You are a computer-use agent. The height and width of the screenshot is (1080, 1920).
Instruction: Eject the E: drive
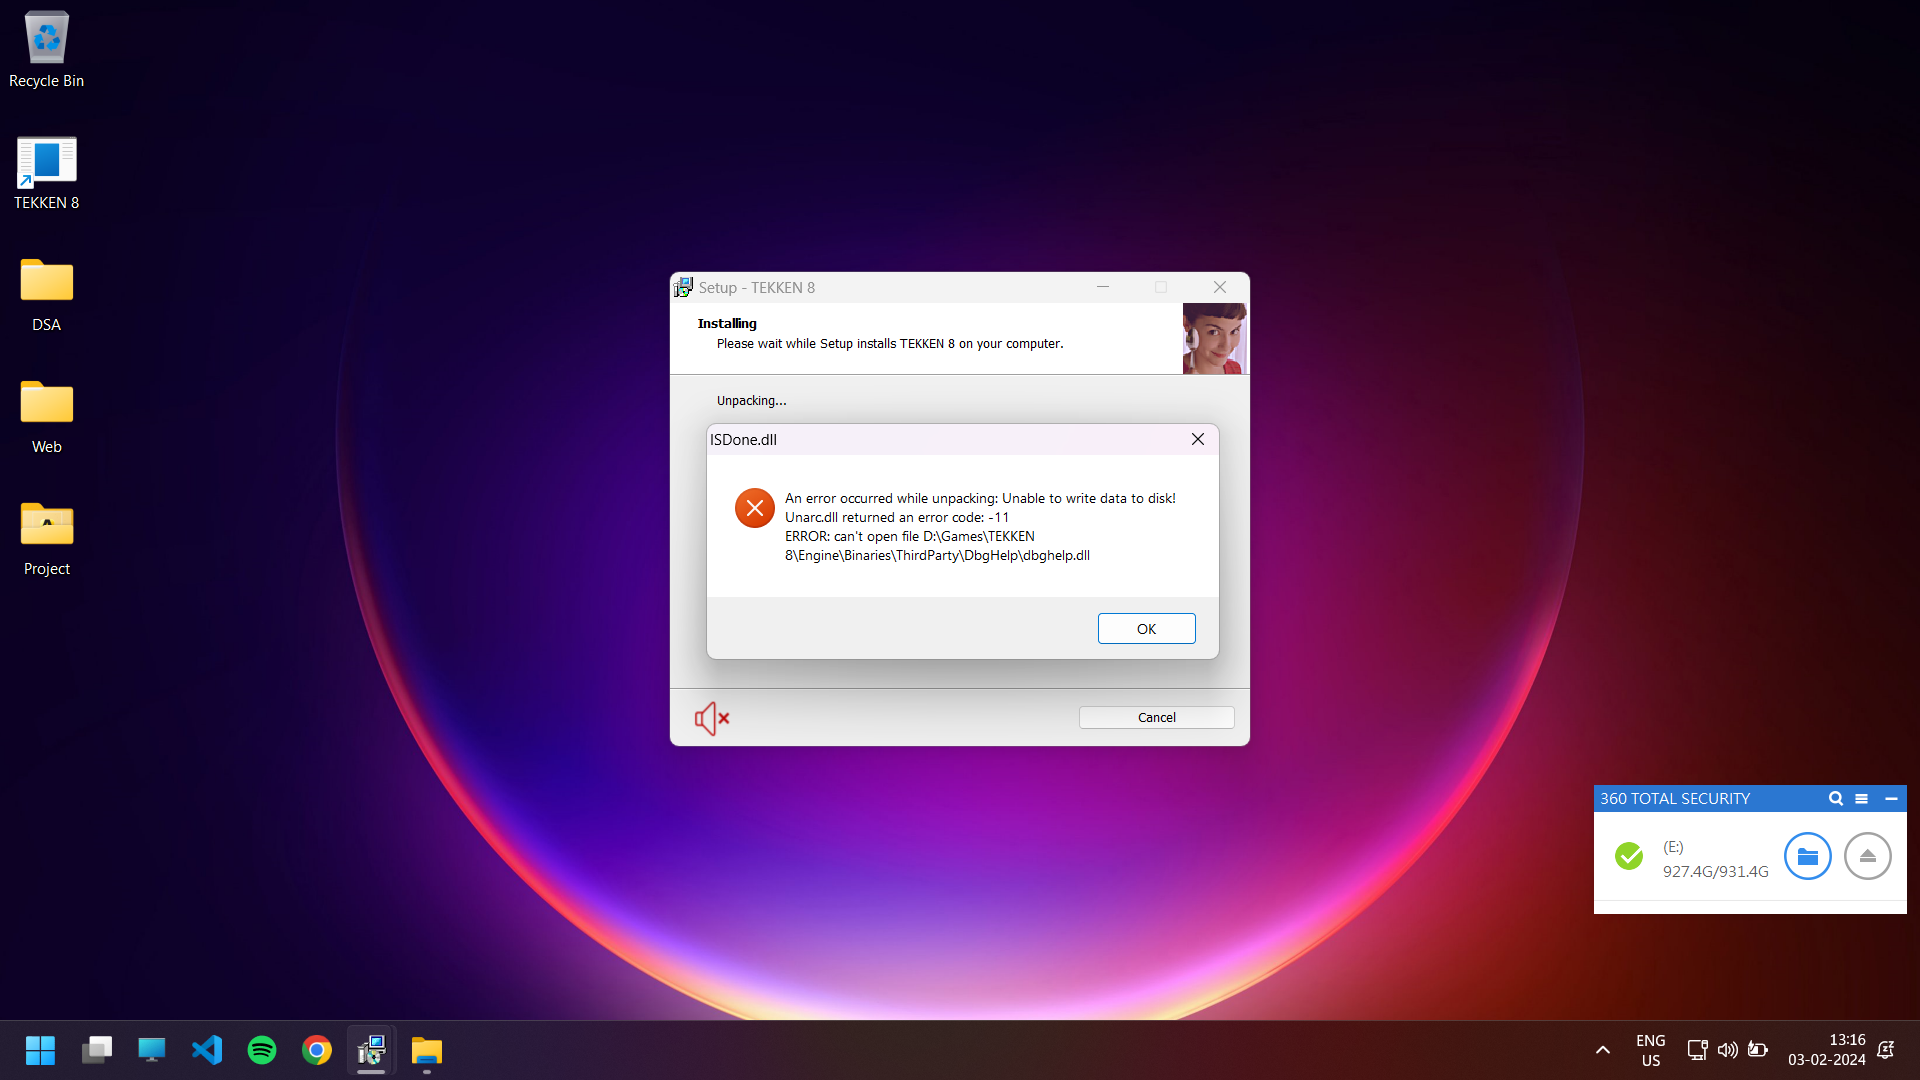pyautogui.click(x=1868, y=856)
